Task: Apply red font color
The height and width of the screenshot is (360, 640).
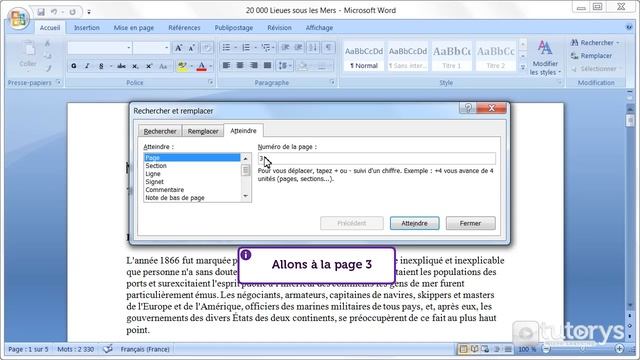Action: pyautogui.click(x=202, y=66)
